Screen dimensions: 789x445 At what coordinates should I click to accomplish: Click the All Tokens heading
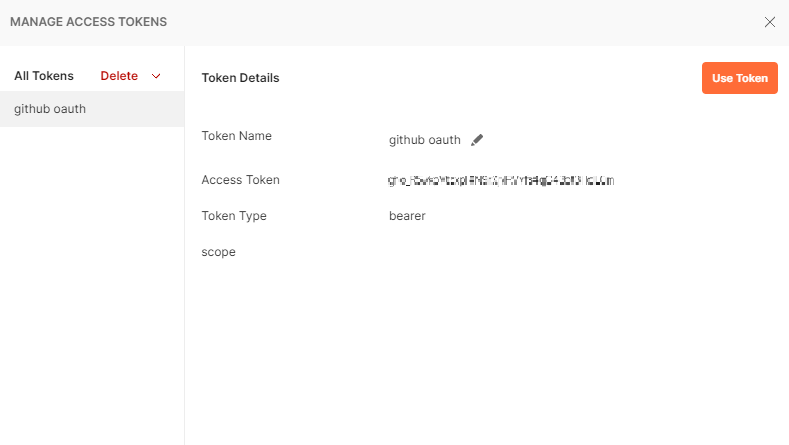[44, 76]
